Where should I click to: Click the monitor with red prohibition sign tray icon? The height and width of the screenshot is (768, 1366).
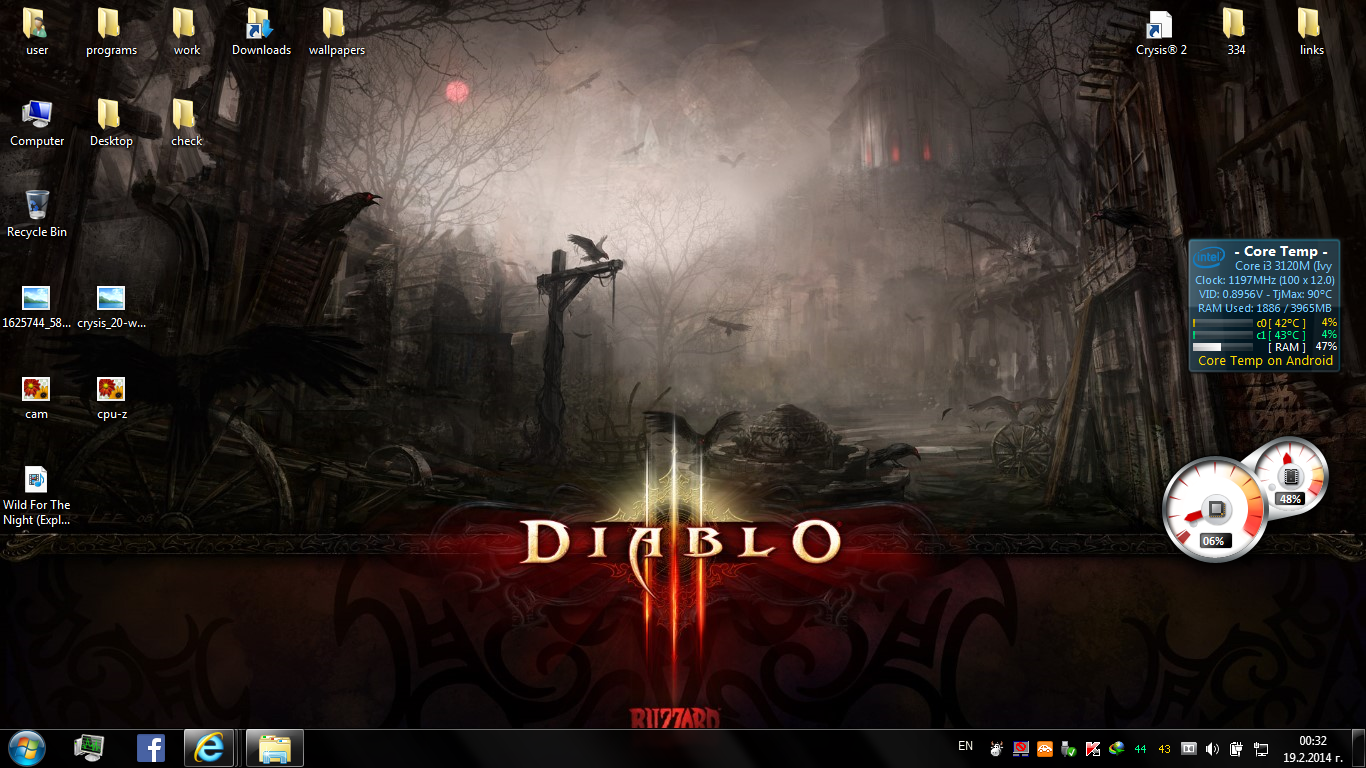pos(1021,748)
